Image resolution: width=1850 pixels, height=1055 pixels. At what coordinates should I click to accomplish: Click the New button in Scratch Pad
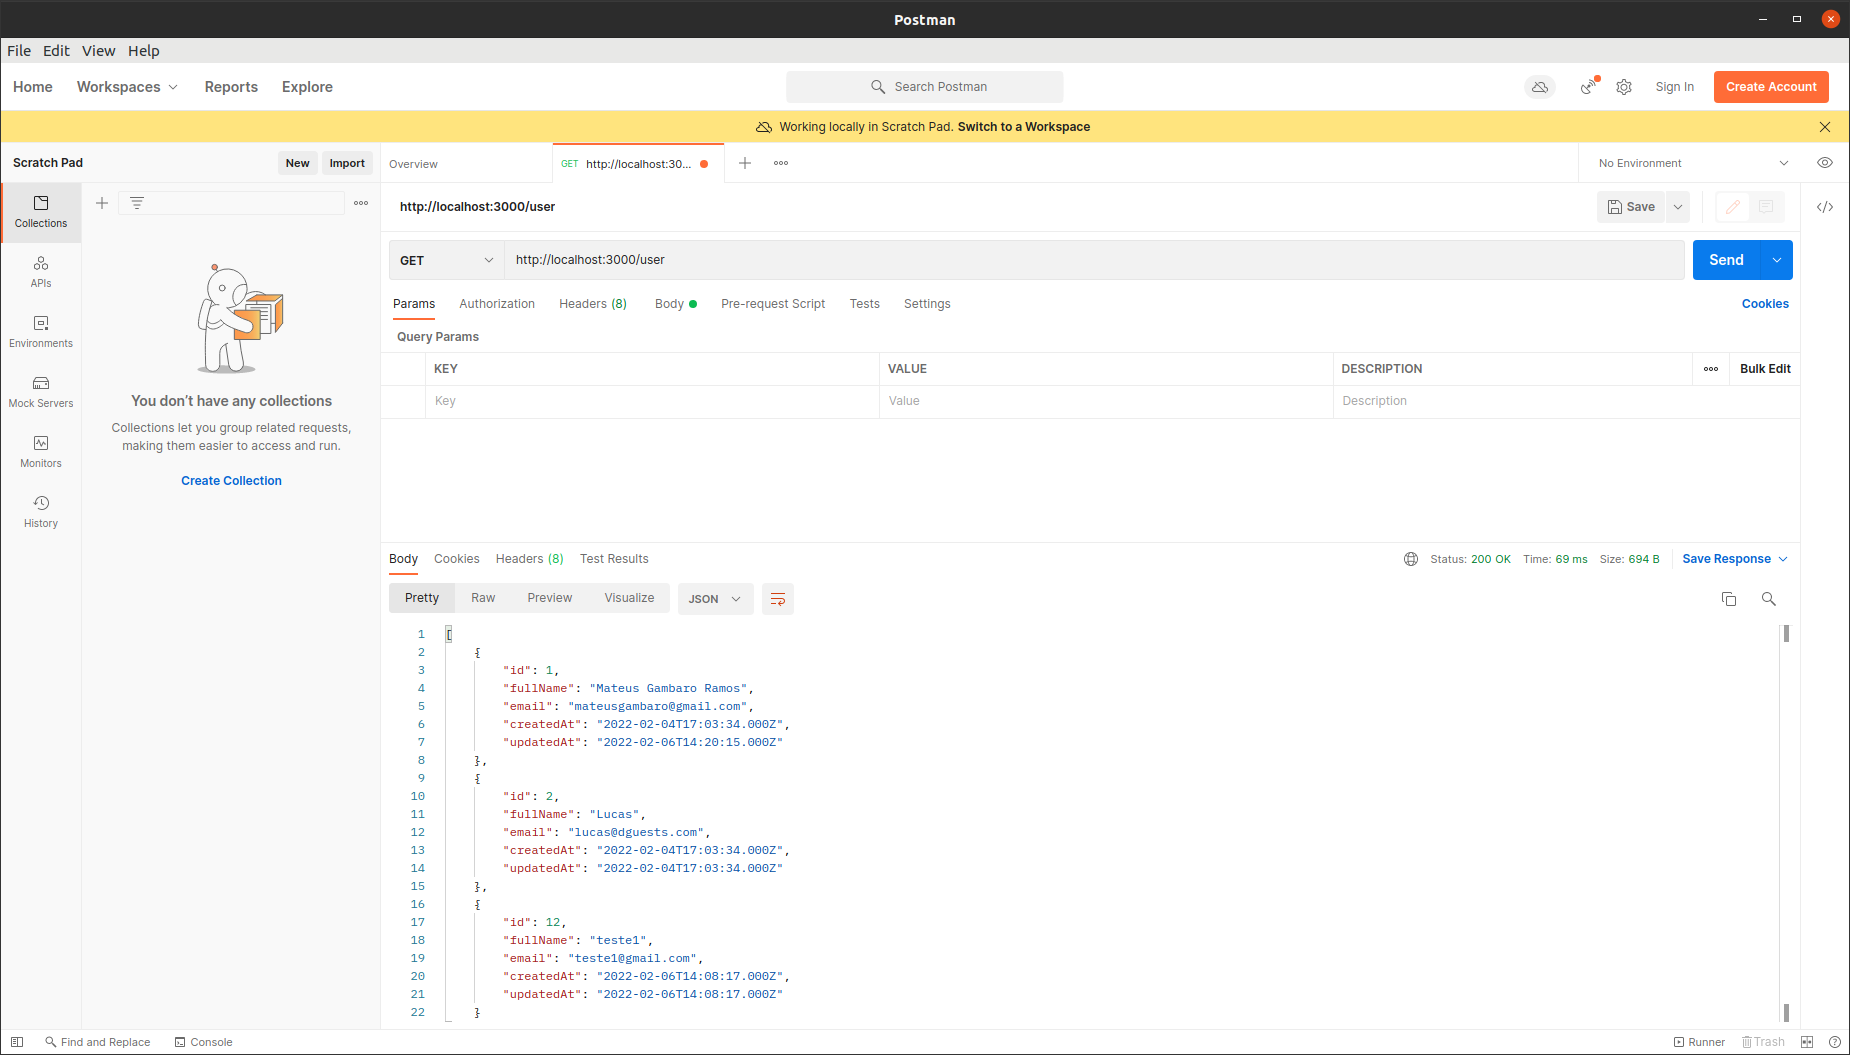tap(297, 163)
